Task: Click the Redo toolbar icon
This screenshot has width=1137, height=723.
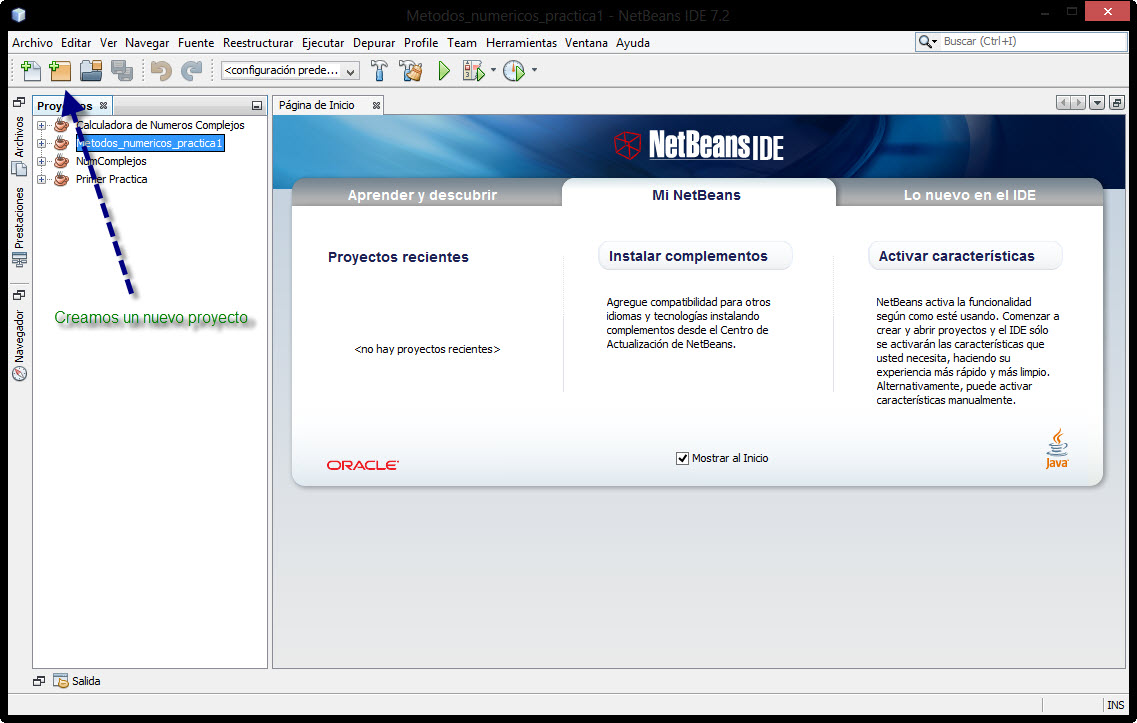Action: click(191, 70)
